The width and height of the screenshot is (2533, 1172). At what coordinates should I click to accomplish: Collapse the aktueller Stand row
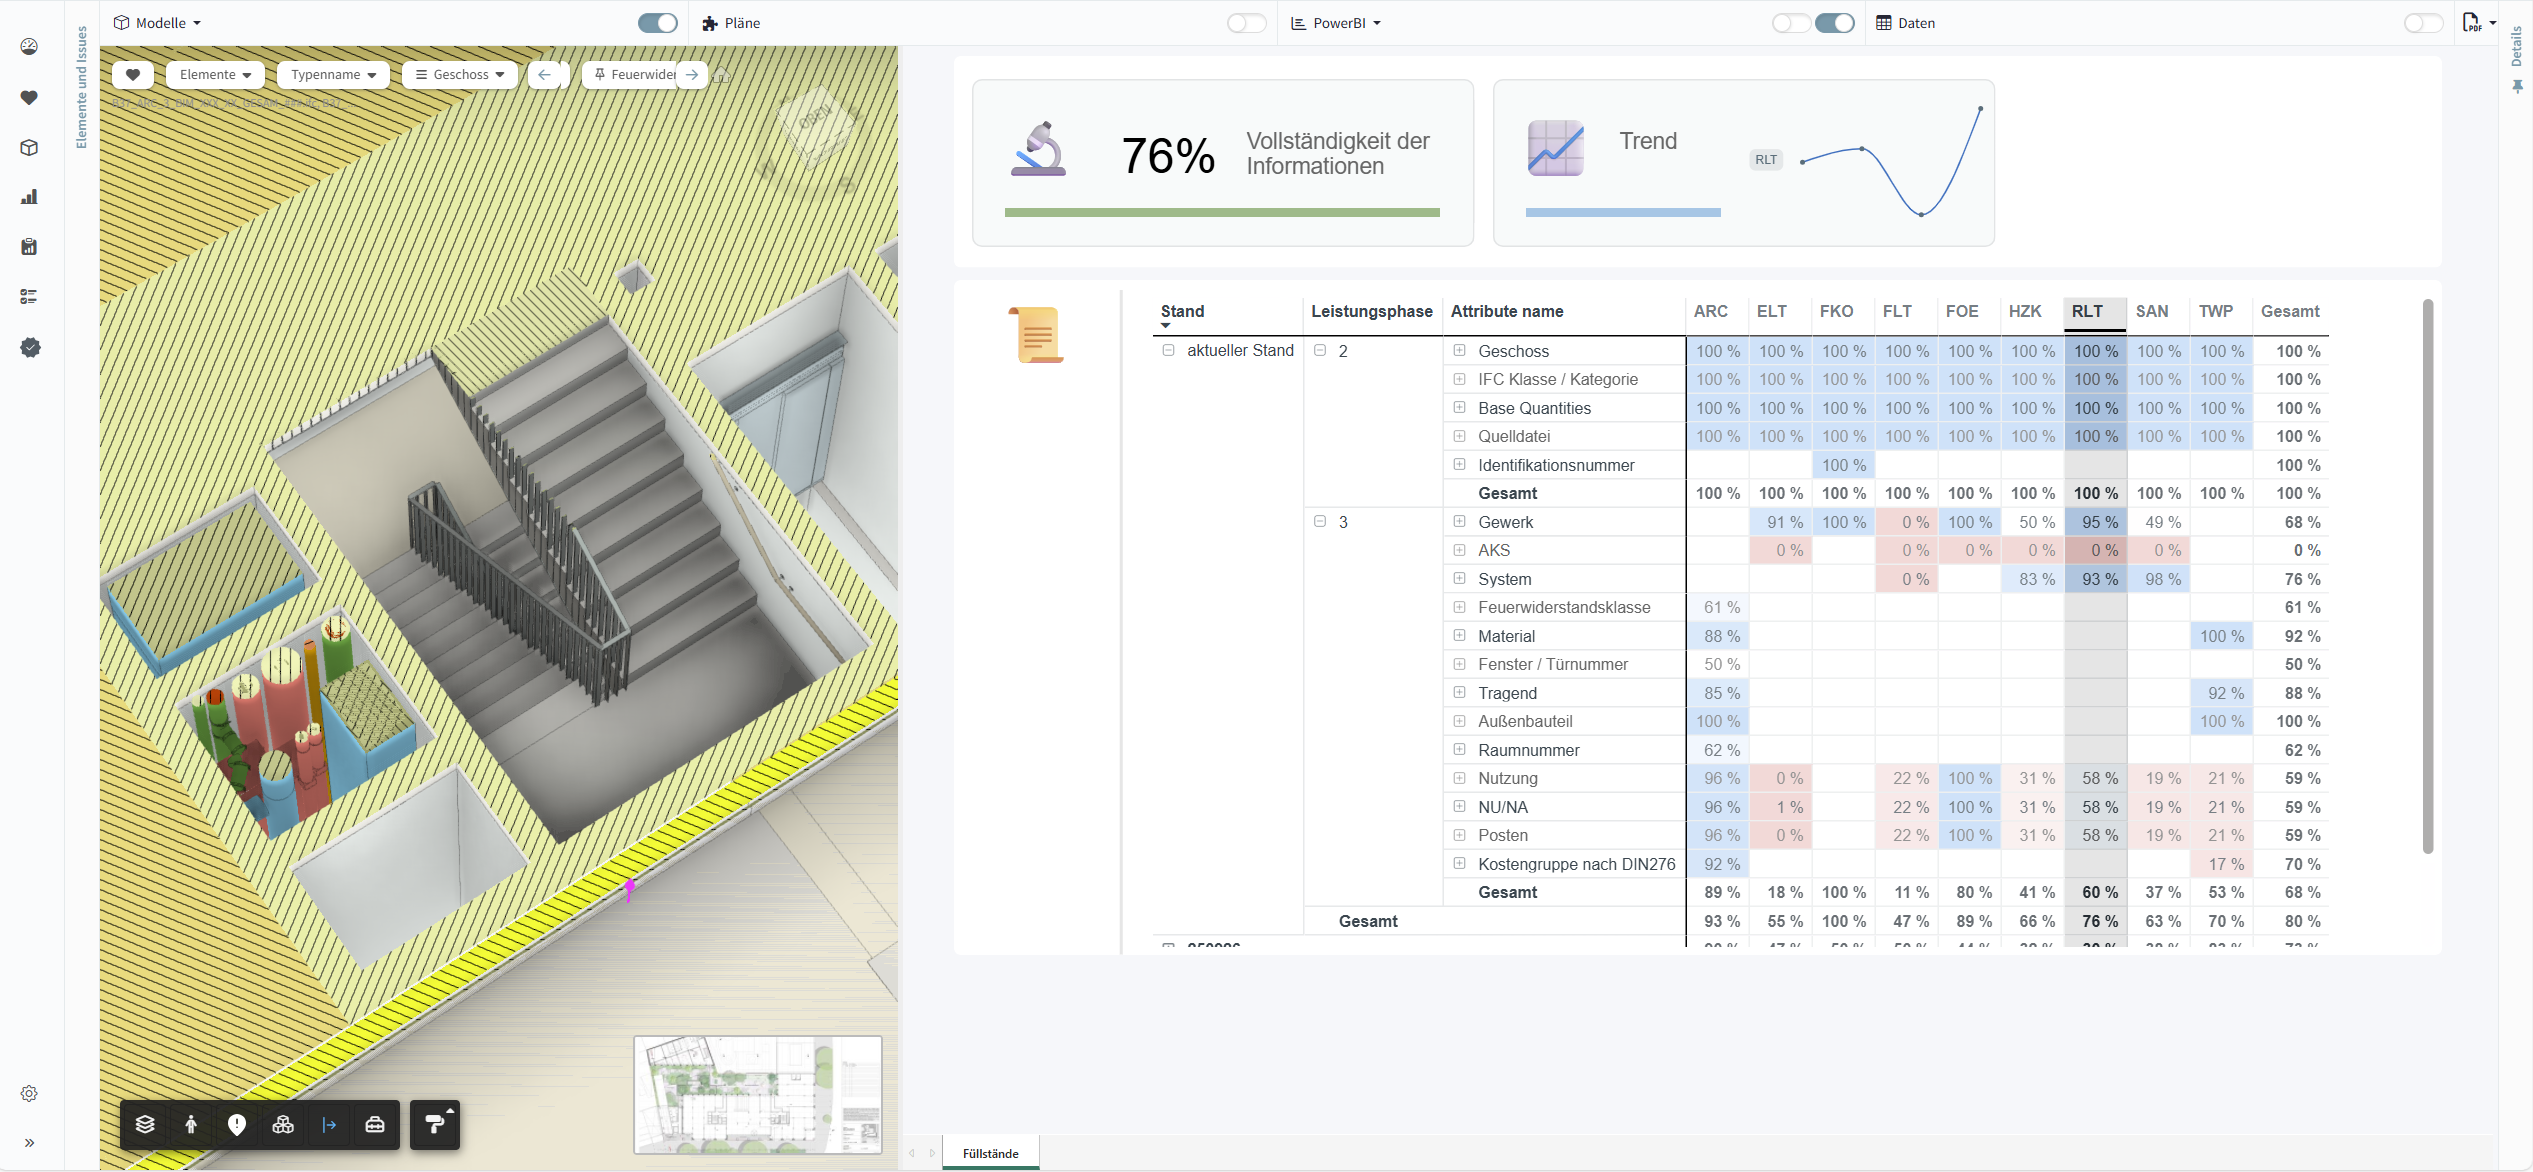pos(1168,350)
